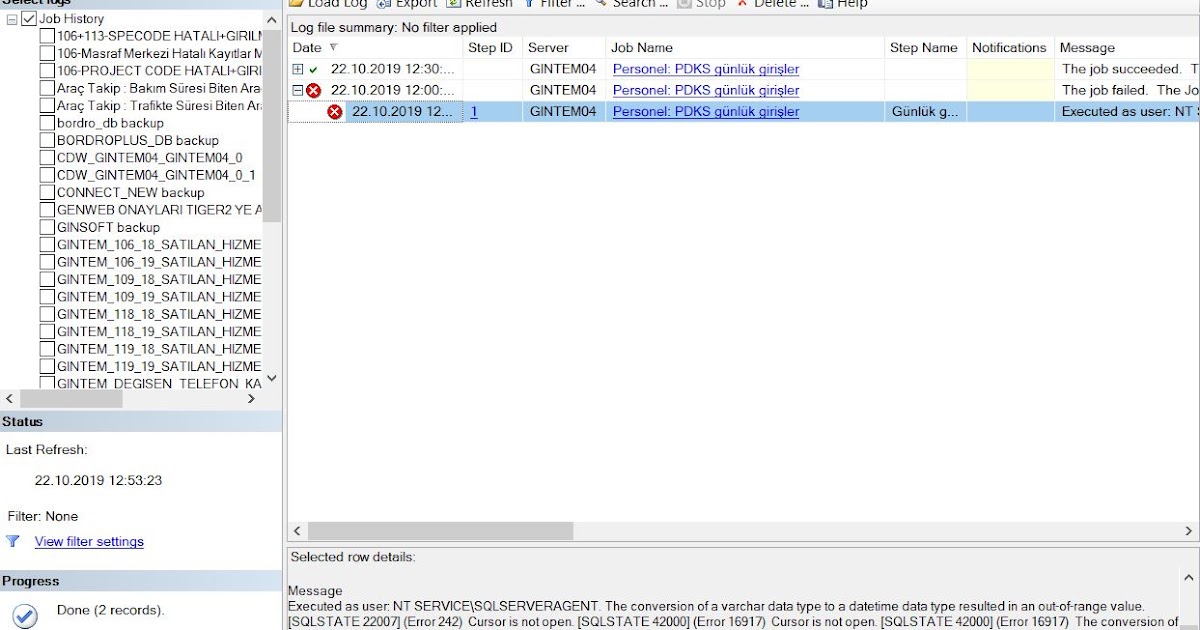Image resolution: width=1200 pixels, height=630 pixels.
Task: Open the View filter settings link
Action: pos(89,541)
